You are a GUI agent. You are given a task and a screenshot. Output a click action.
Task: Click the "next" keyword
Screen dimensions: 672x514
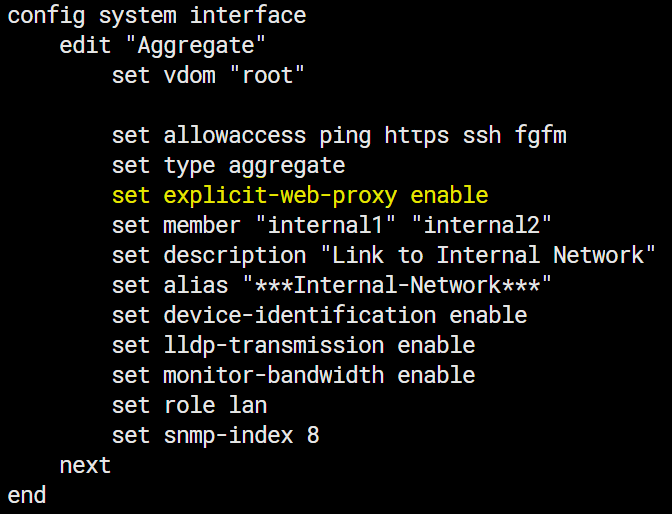85,465
